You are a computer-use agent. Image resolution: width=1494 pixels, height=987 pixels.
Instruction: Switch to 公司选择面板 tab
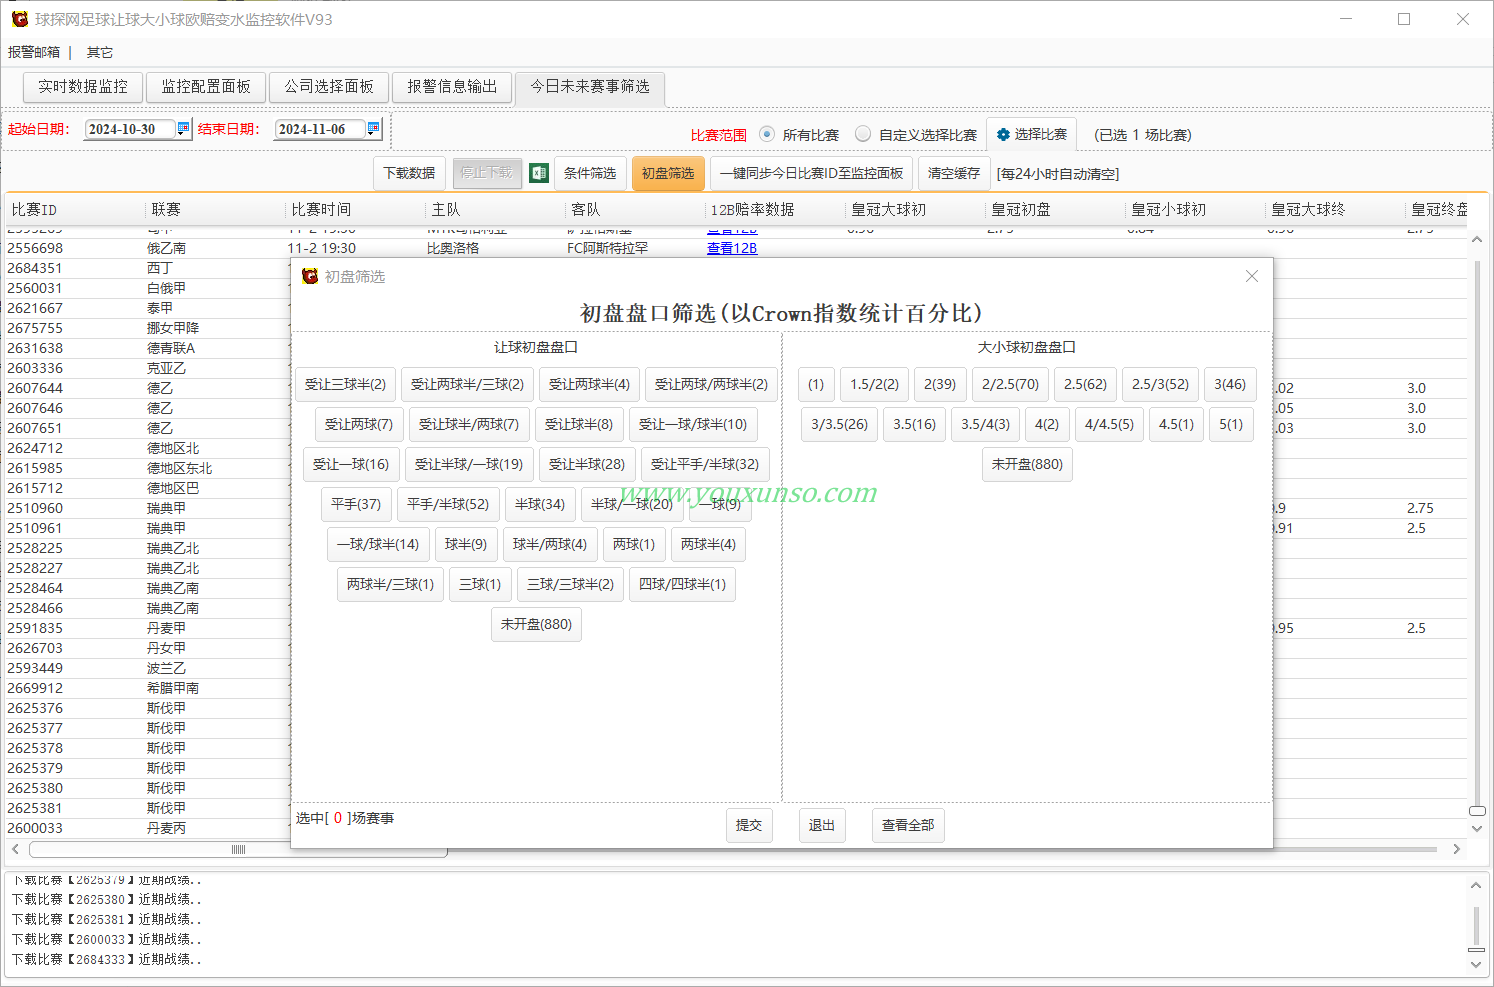click(x=329, y=87)
